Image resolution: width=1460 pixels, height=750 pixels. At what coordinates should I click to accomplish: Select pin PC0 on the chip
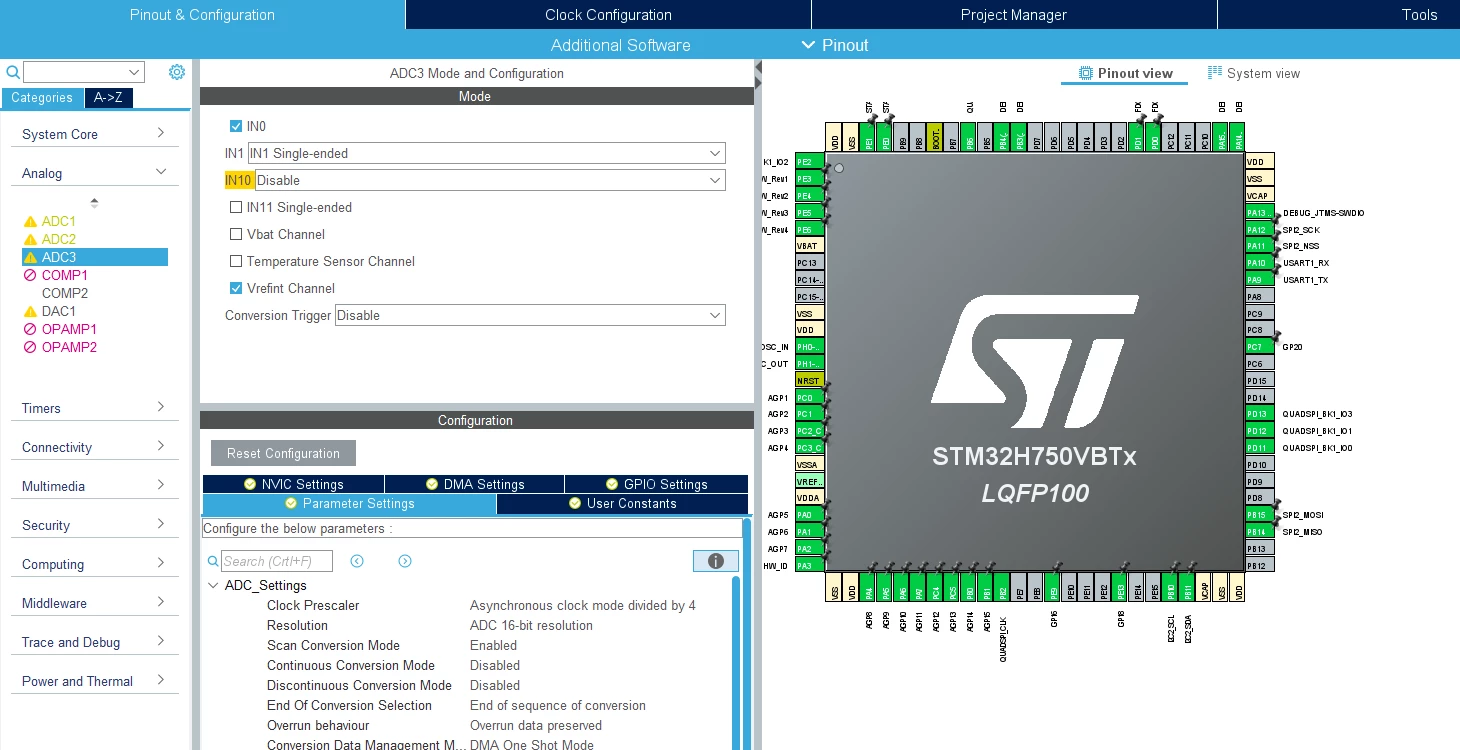point(810,398)
